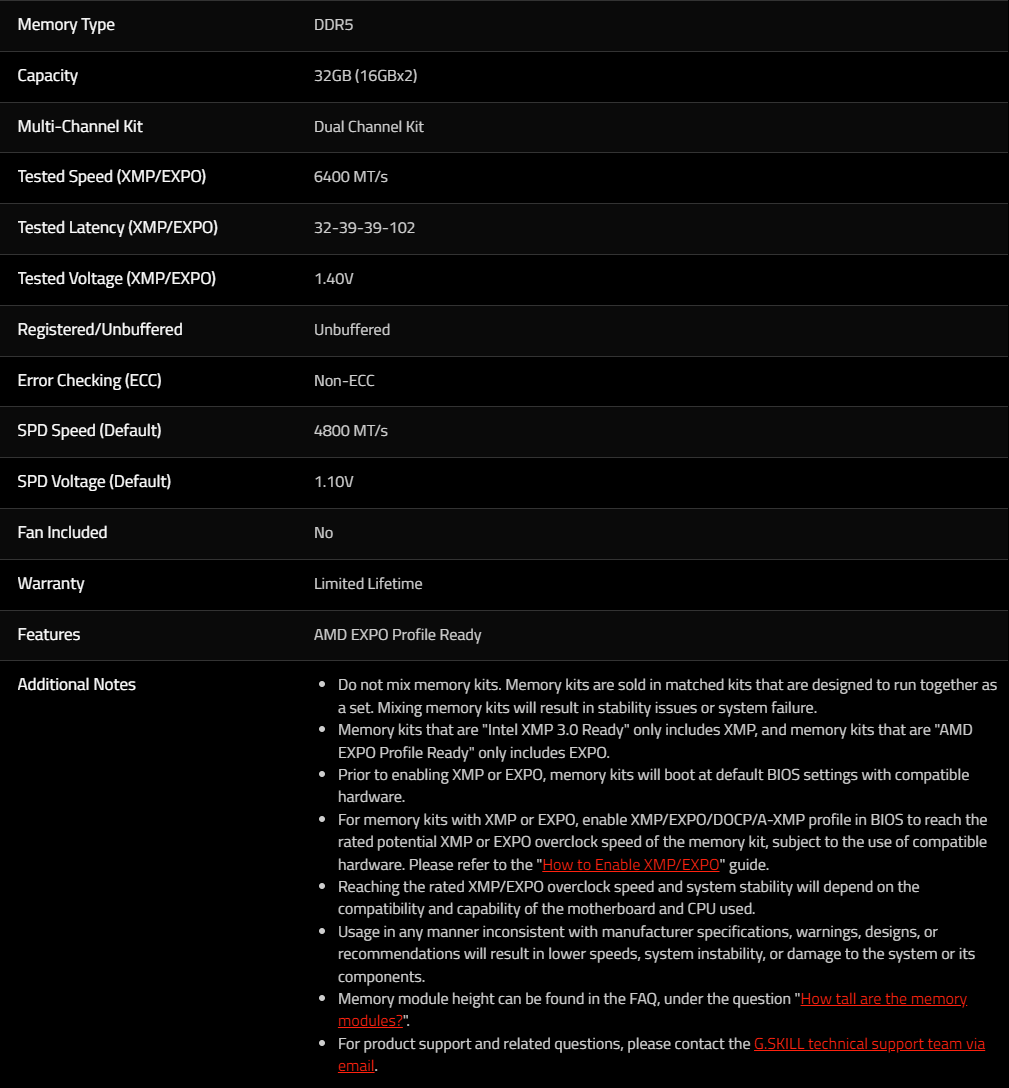Open the "How to Enable XMP/EXPO" guide link
The width and height of the screenshot is (1009, 1088).
pyautogui.click(x=630, y=864)
